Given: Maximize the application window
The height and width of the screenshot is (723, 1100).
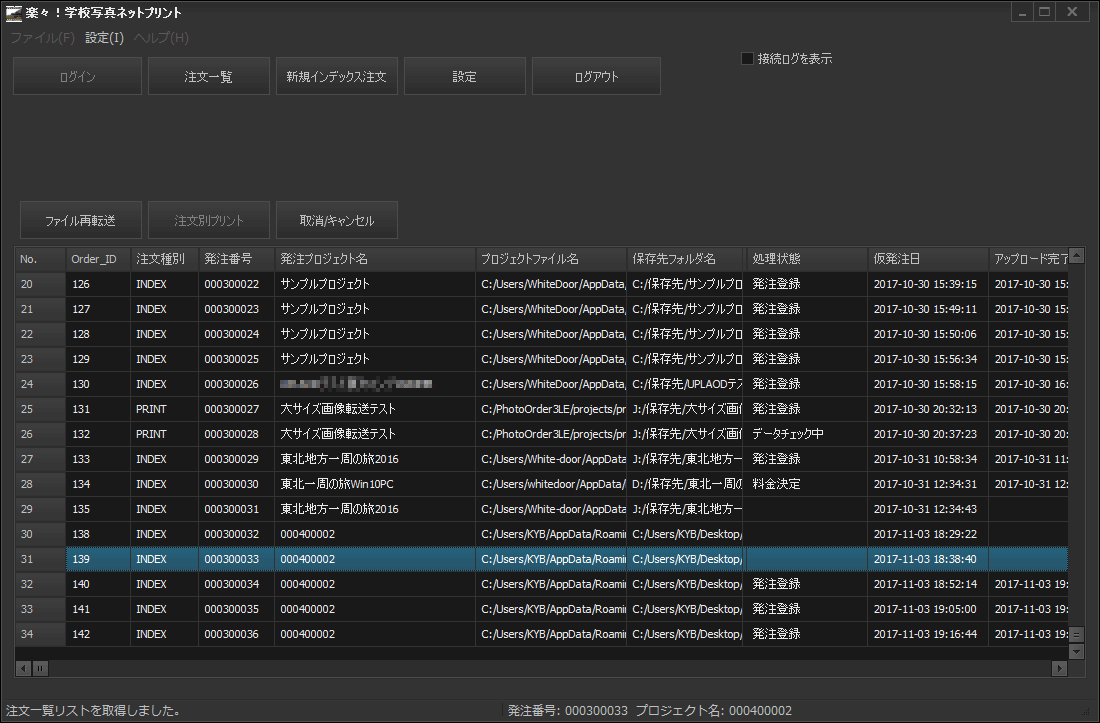Looking at the screenshot, I should point(1045,12).
